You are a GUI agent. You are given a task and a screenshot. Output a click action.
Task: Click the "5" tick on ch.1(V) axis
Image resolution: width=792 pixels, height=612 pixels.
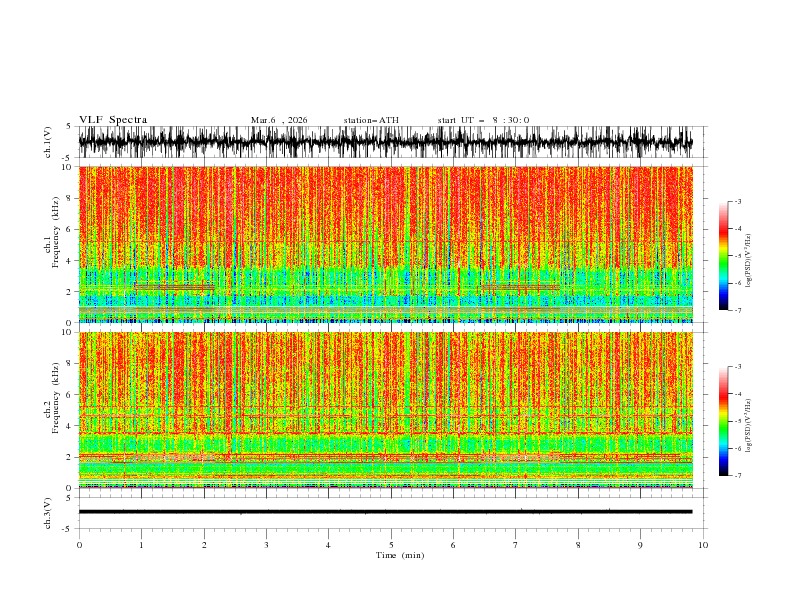coord(69,126)
